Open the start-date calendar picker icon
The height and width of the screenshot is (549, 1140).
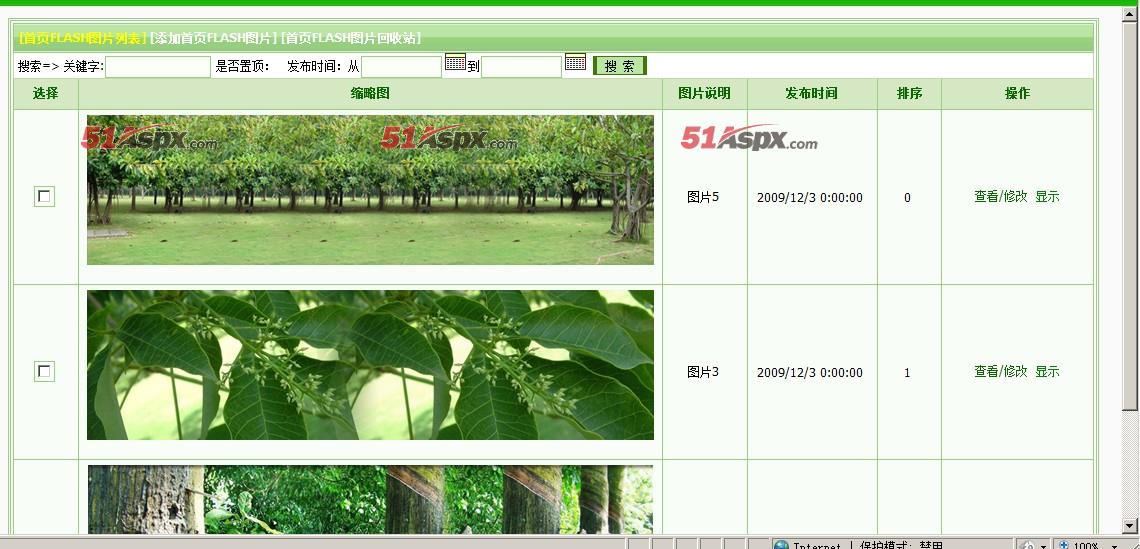coord(455,63)
